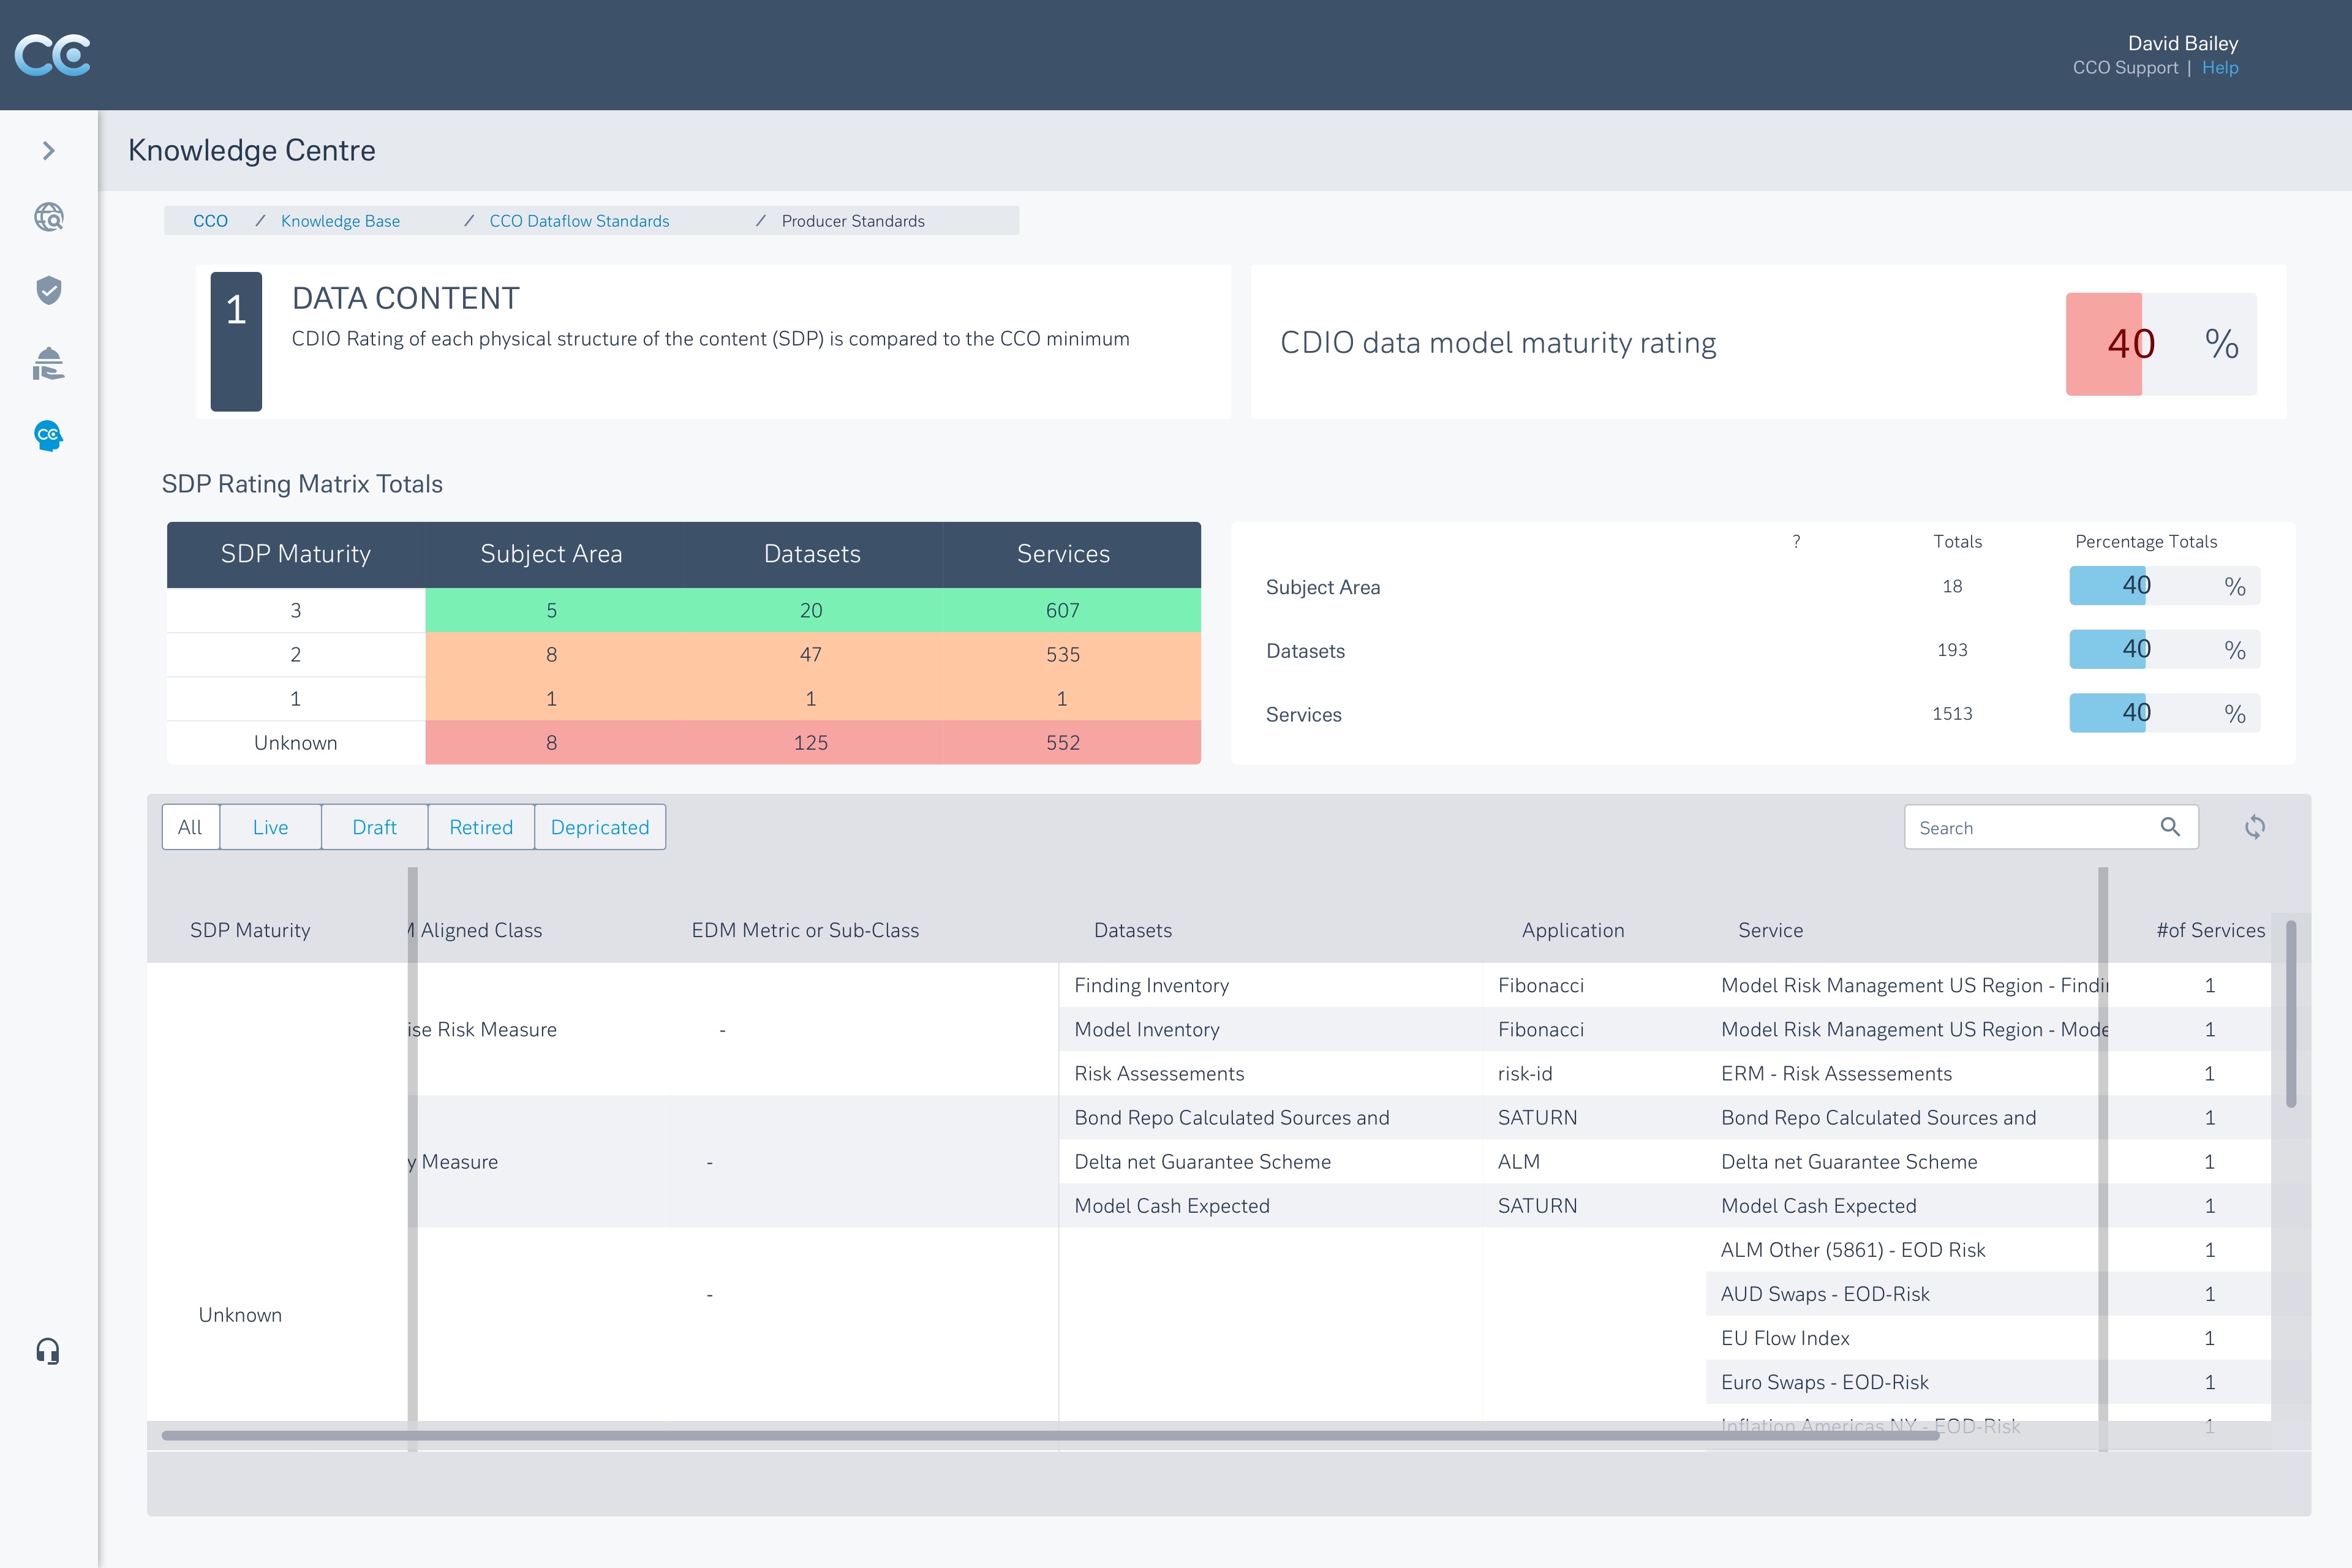Filter by Draft status

374,827
